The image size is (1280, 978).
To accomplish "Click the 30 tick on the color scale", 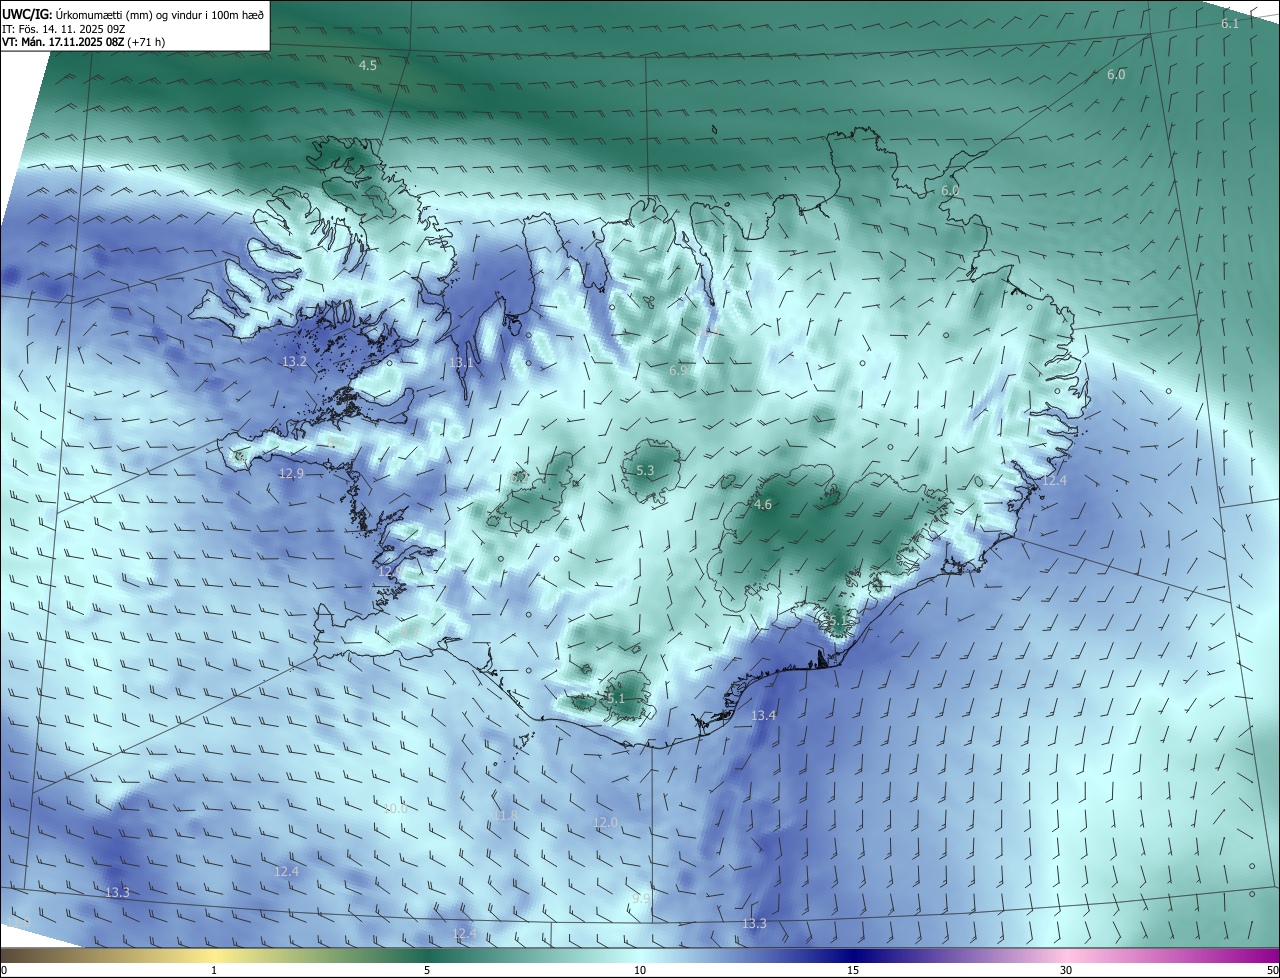I will point(1066,970).
